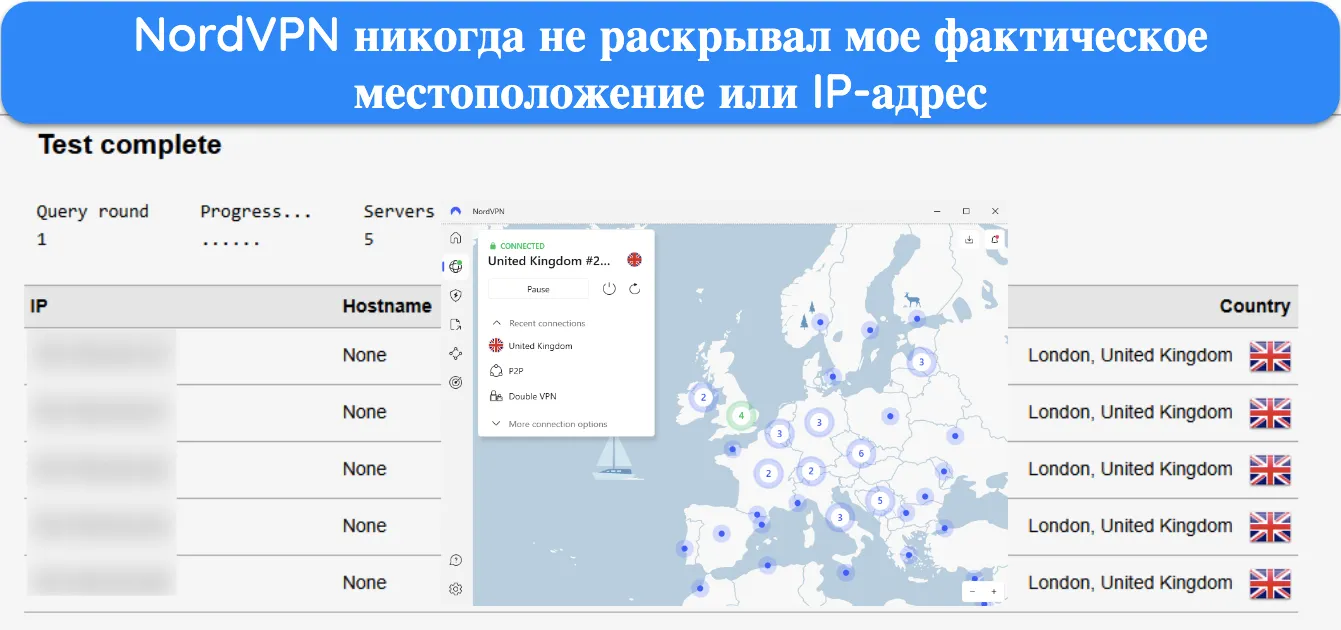Click the Hostname column header
This screenshot has height=630, width=1341.
point(387,306)
